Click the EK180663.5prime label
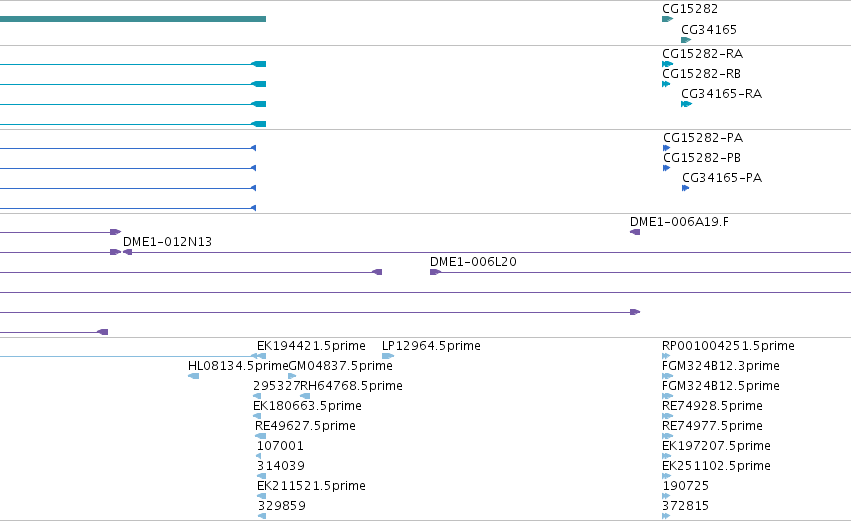The width and height of the screenshot is (851, 521). (x=307, y=406)
